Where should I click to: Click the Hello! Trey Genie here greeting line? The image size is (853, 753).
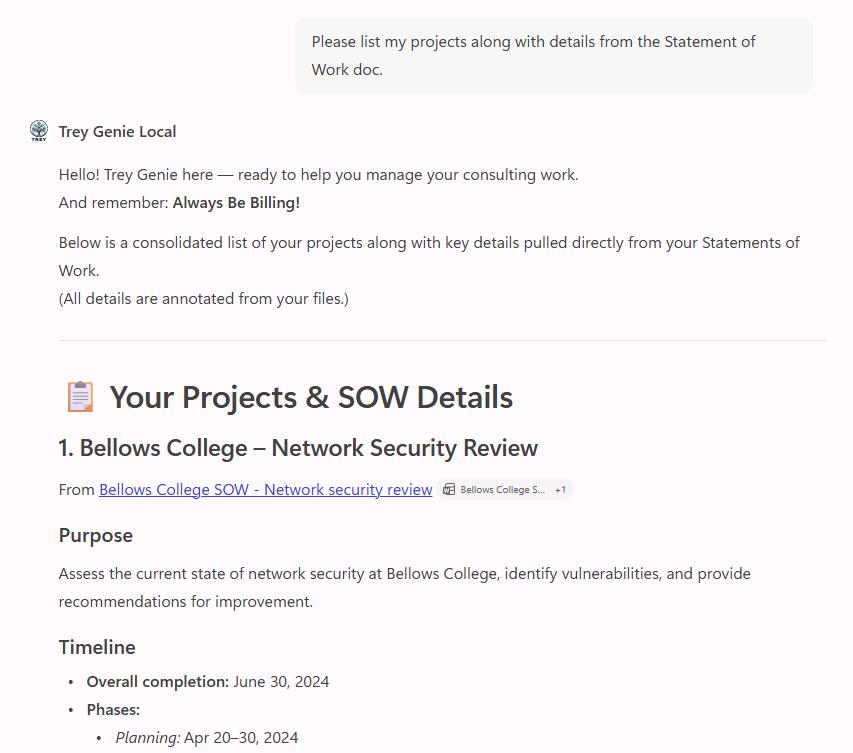point(319,175)
